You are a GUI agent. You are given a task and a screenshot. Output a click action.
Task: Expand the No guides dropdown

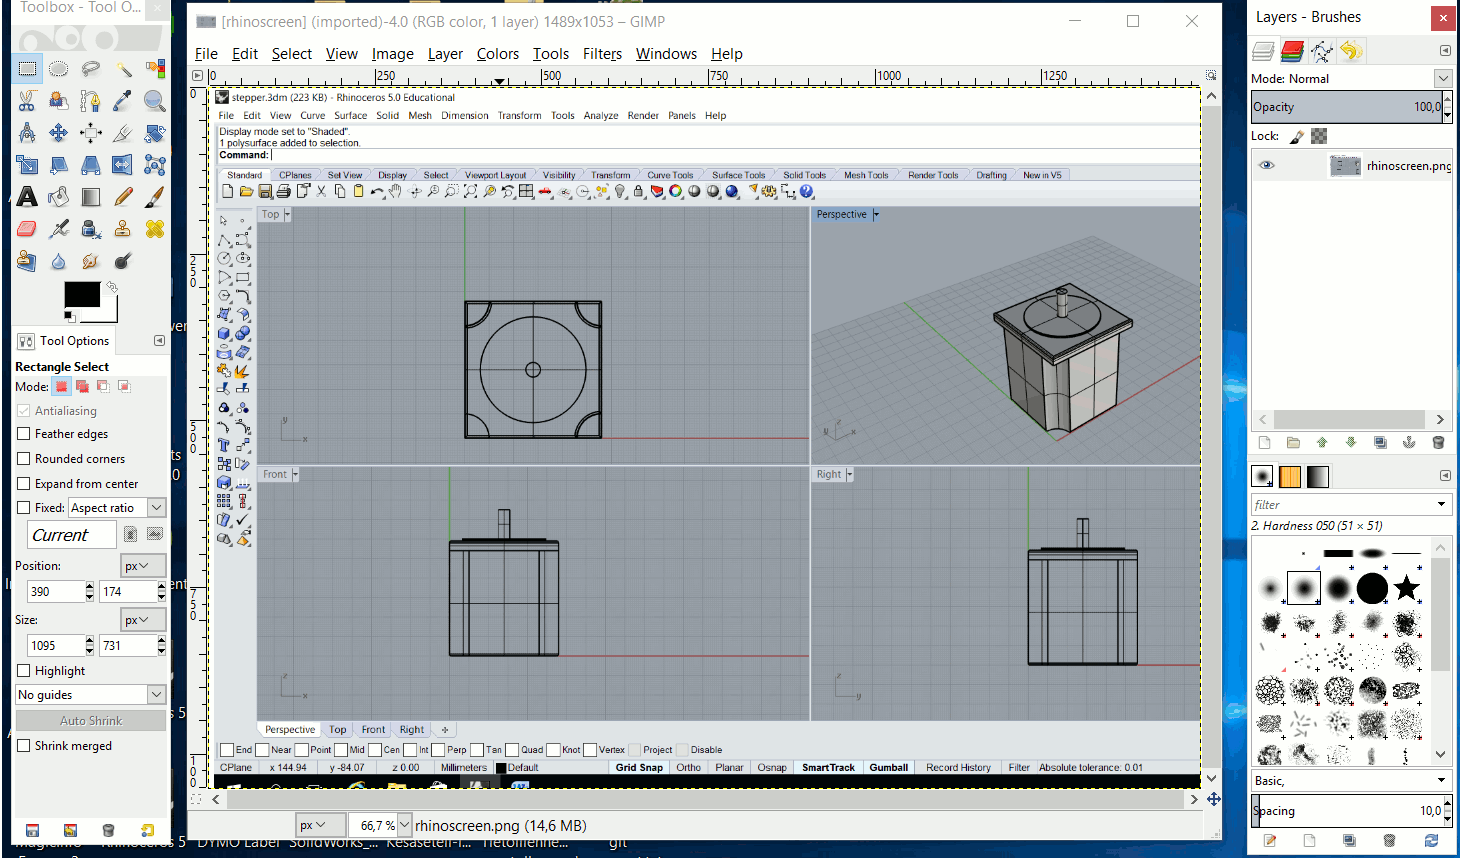pos(156,695)
